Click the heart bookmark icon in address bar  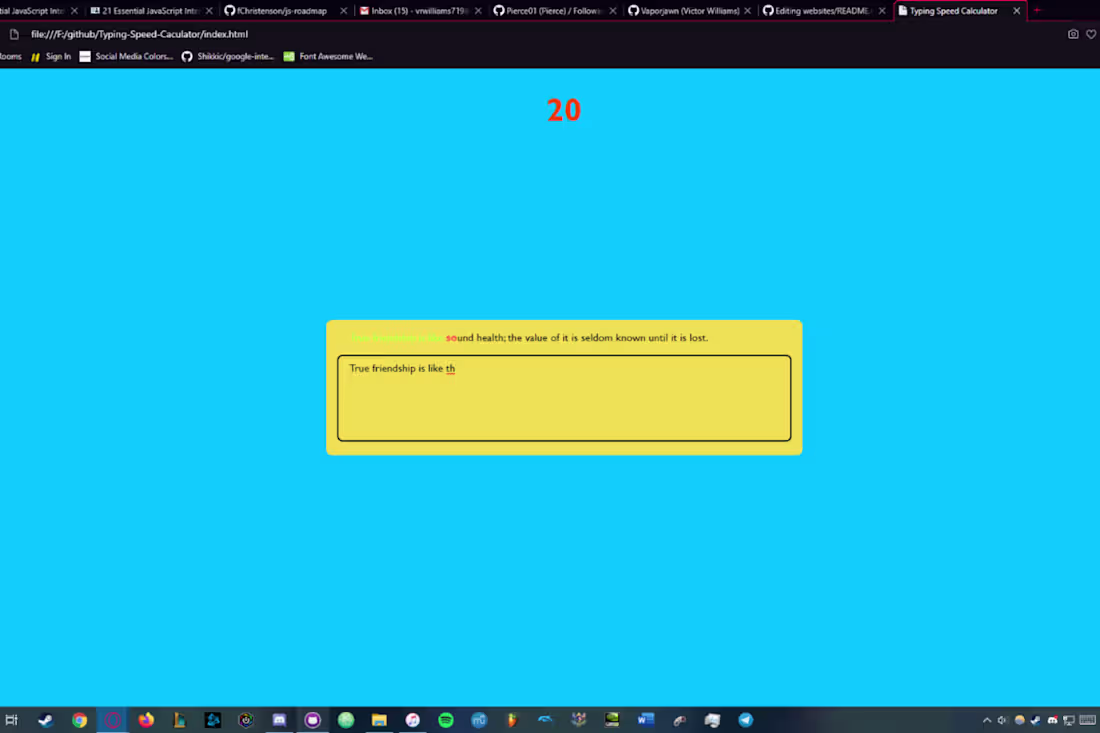[x=1091, y=34]
